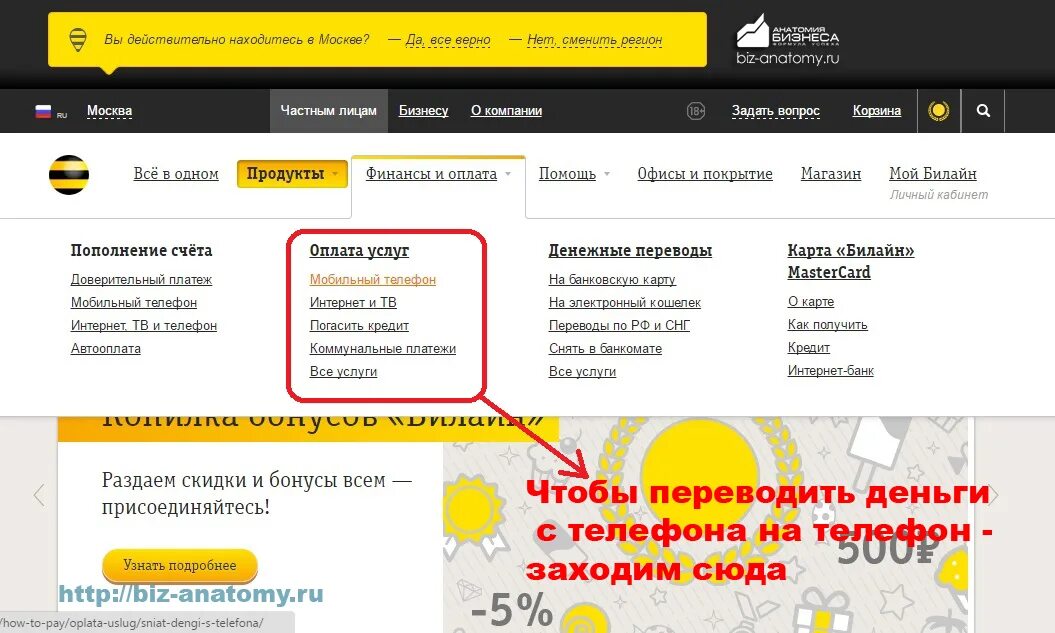
Task: Open Интернет, ТВ и телефон link
Action: (x=143, y=326)
